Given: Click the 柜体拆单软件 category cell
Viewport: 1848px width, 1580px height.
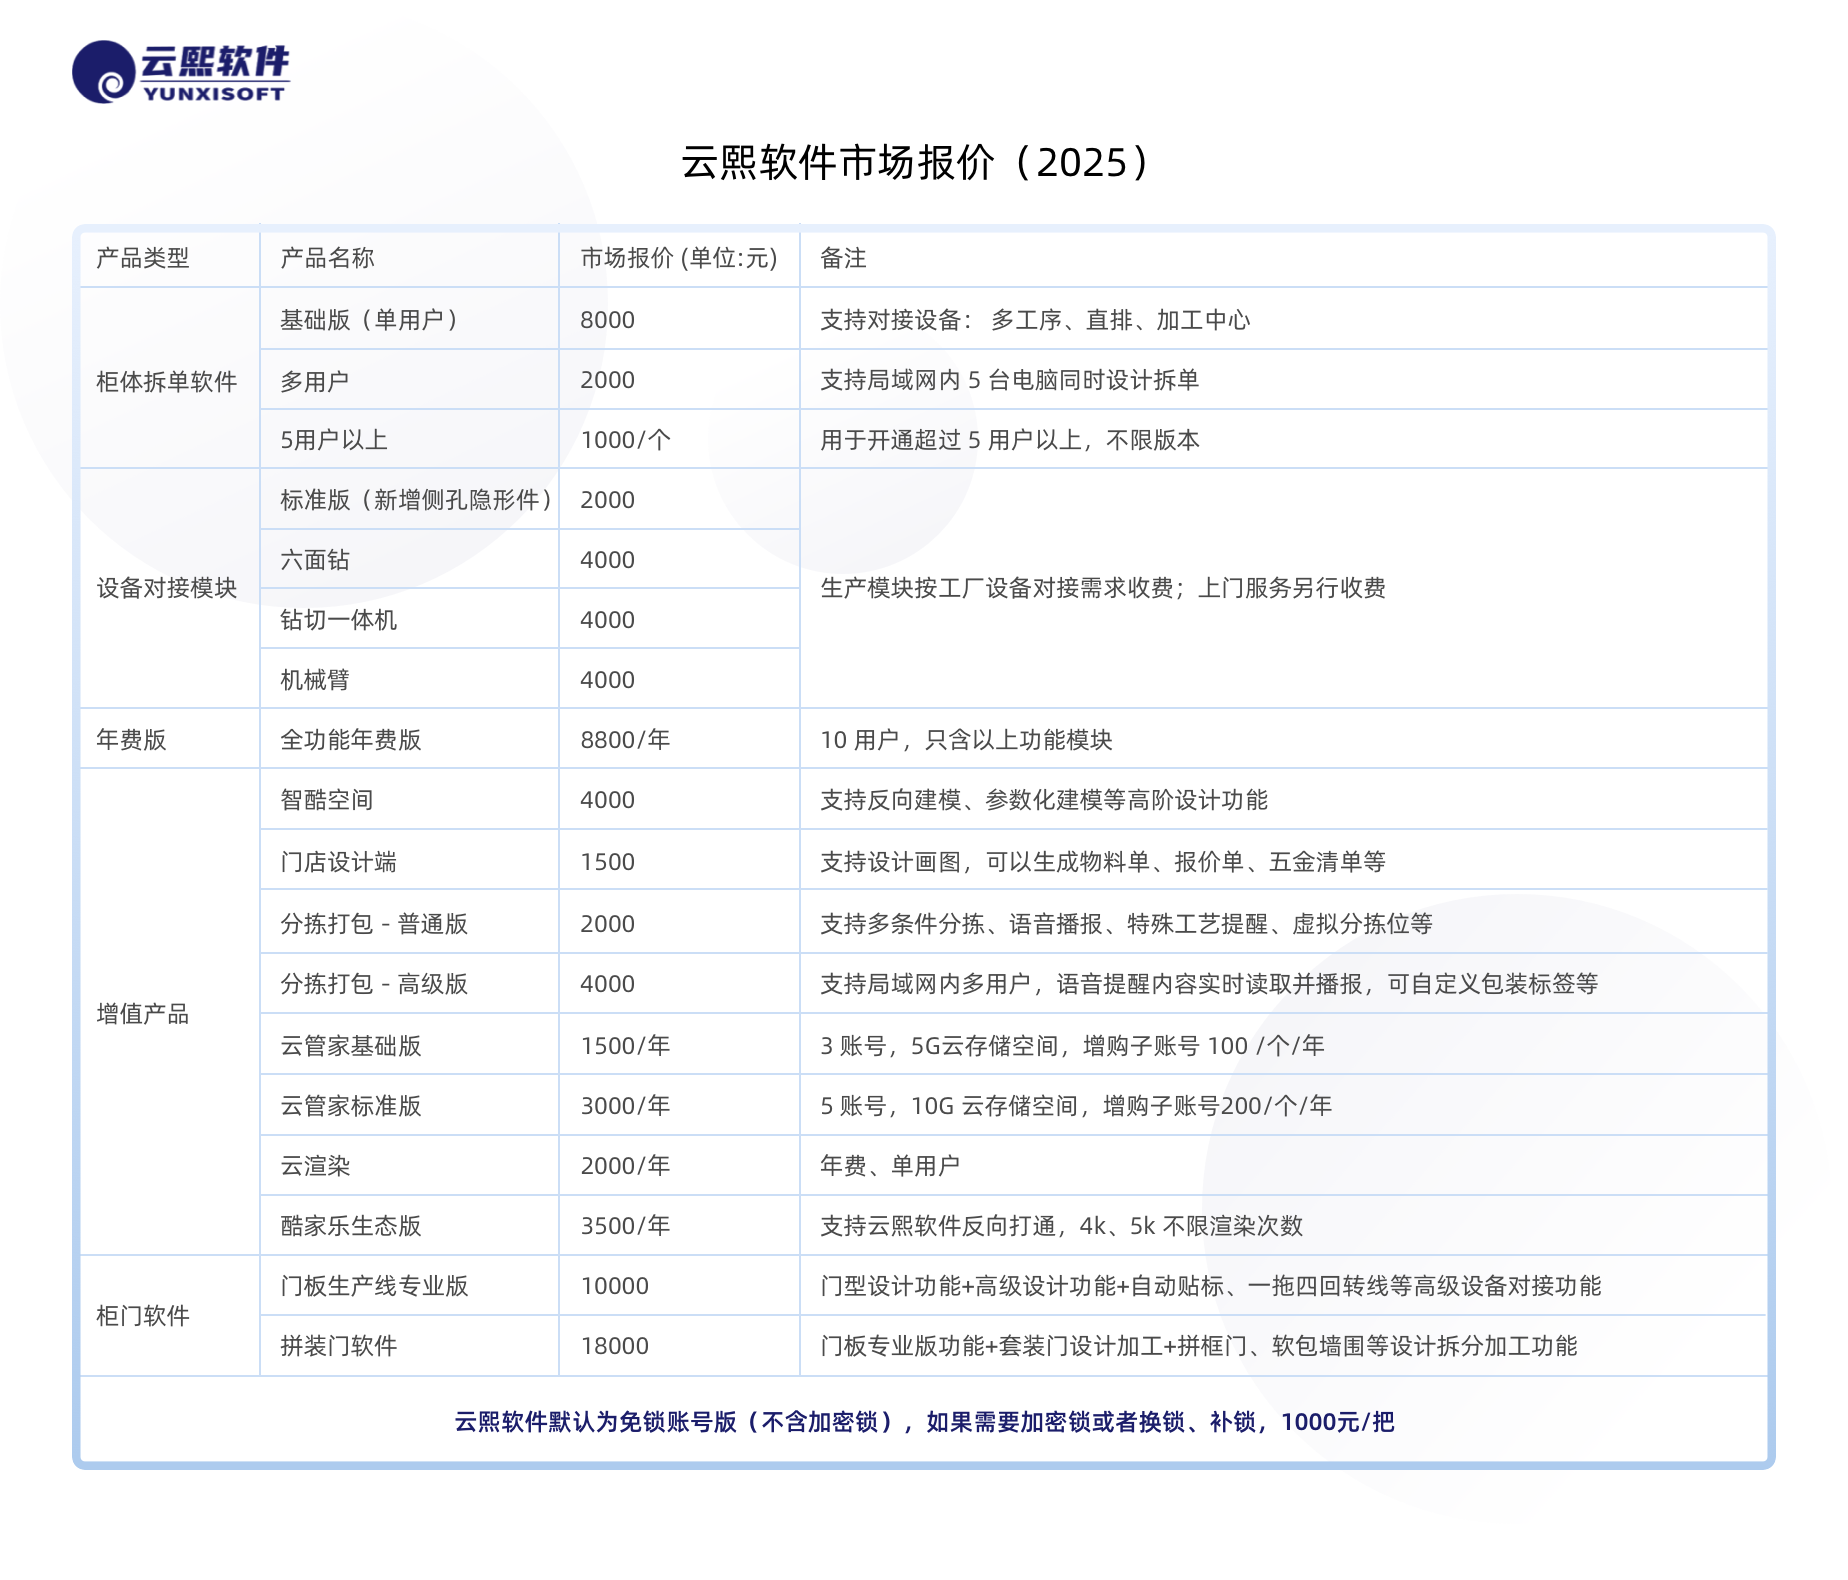Looking at the screenshot, I should click(167, 381).
